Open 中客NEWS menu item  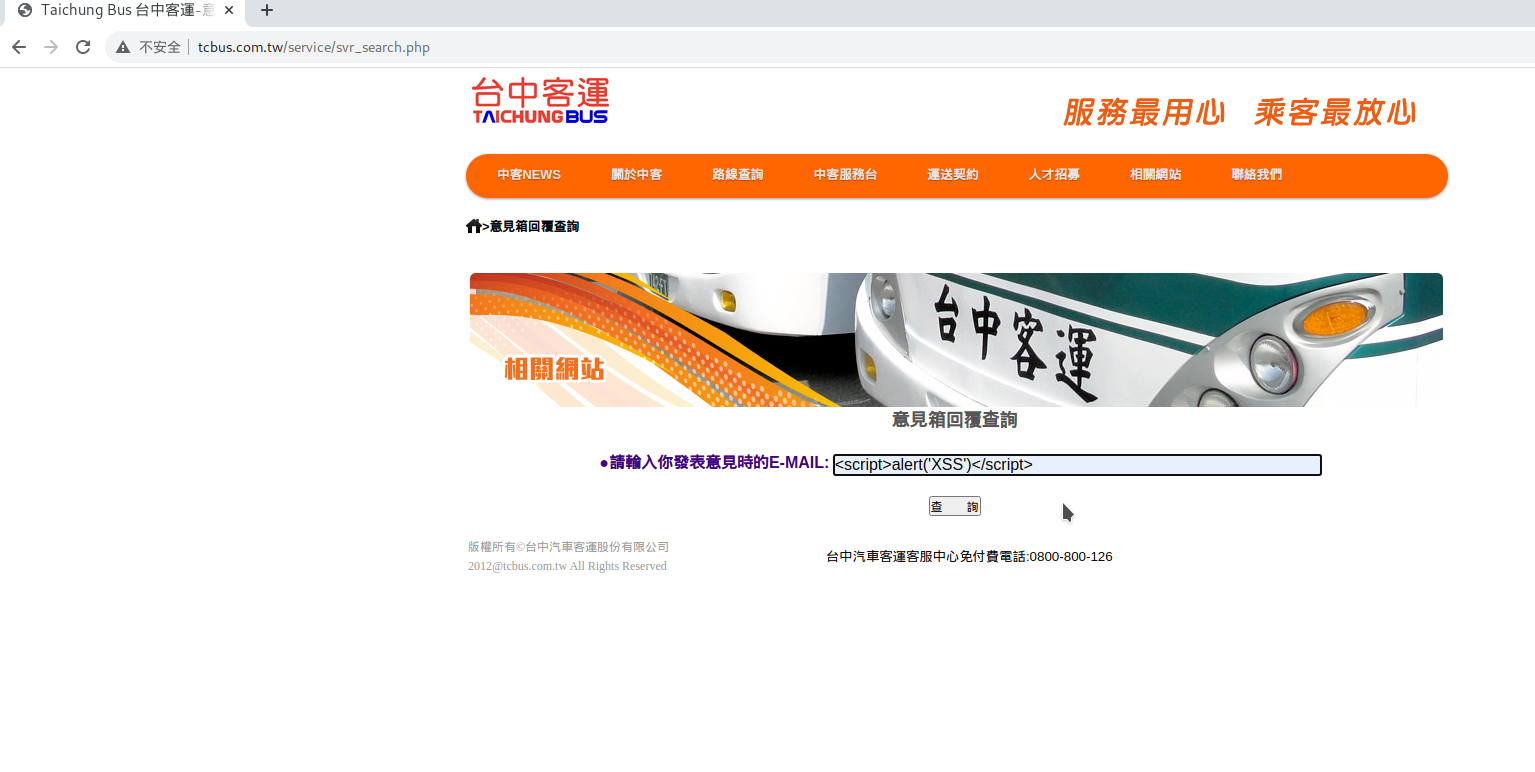coord(529,175)
